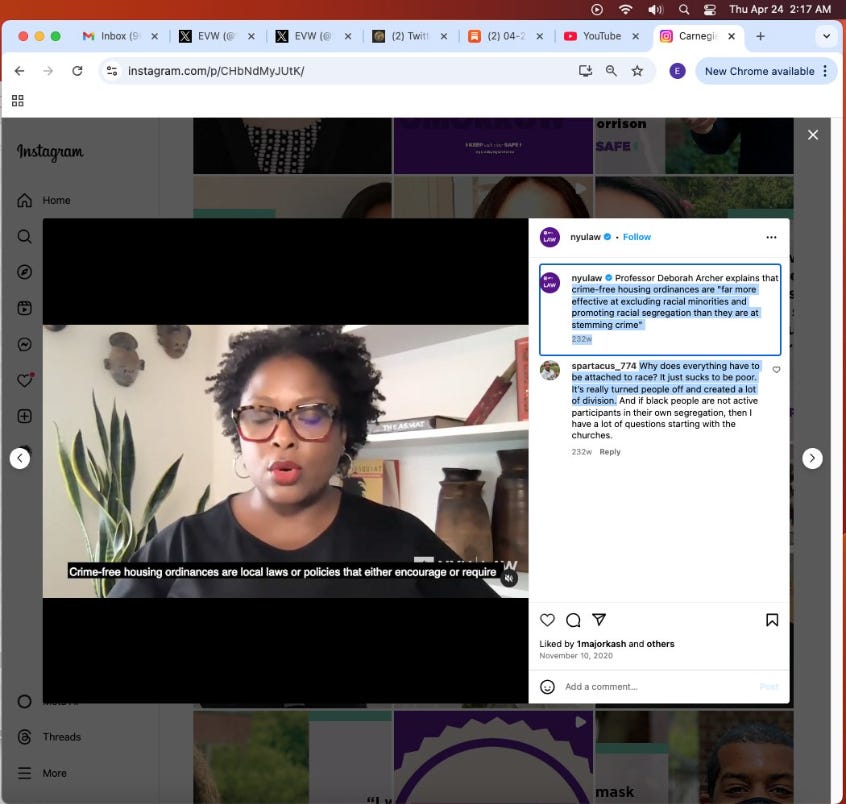846x804 pixels.
Task: Reload the page
Action: click(77, 71)
